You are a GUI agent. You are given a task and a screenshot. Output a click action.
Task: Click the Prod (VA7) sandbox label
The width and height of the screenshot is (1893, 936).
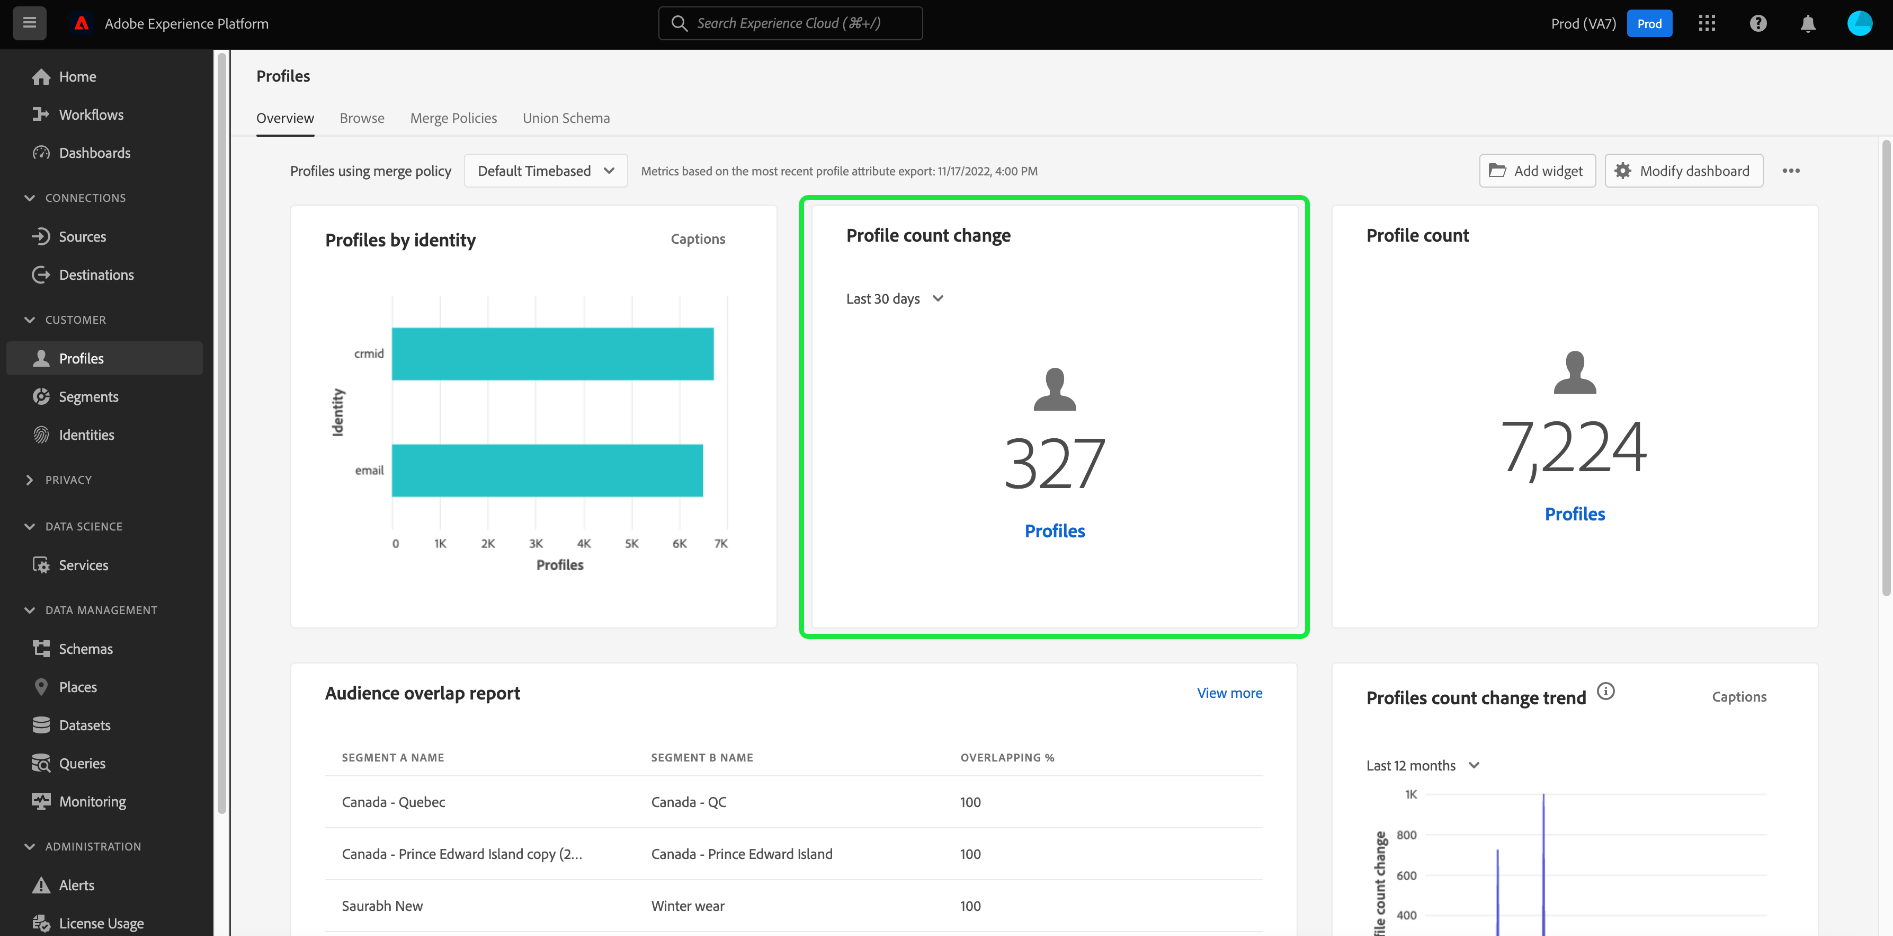pyautogui.click(x=1583, y=23)
